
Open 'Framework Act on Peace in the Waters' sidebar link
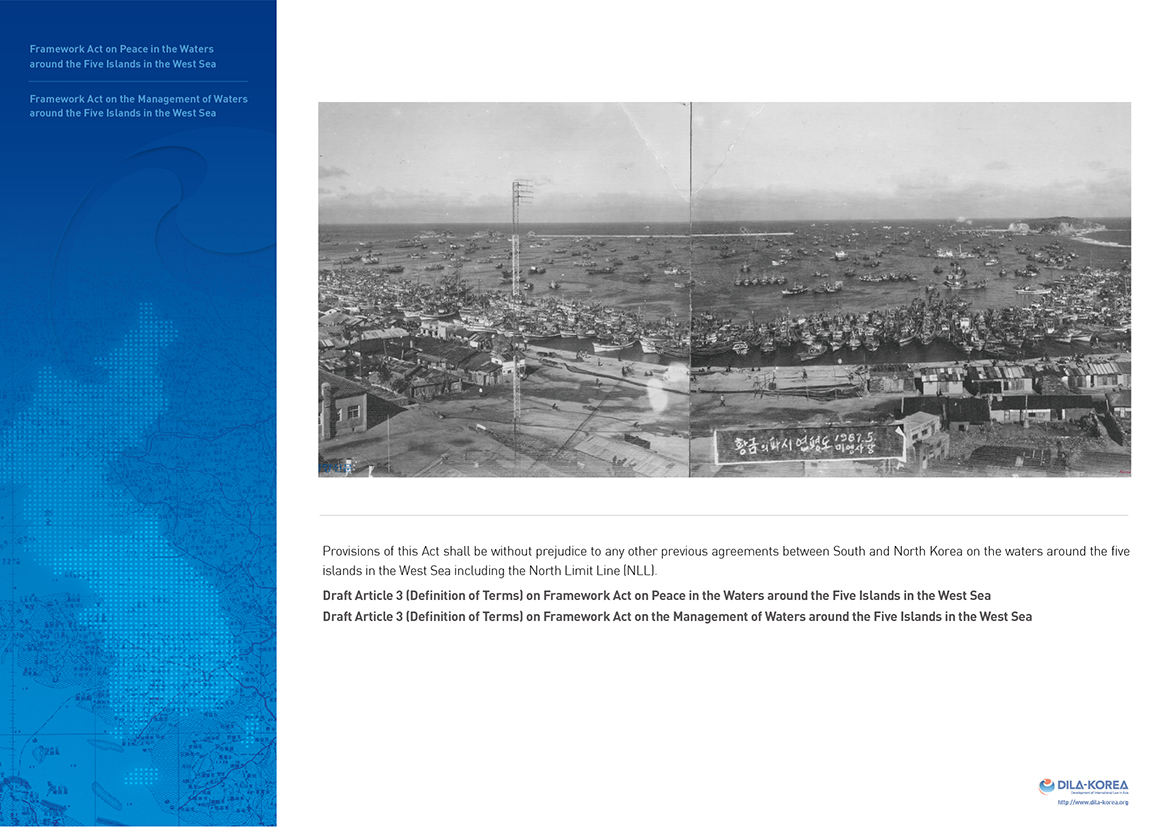tap(122, 57)
